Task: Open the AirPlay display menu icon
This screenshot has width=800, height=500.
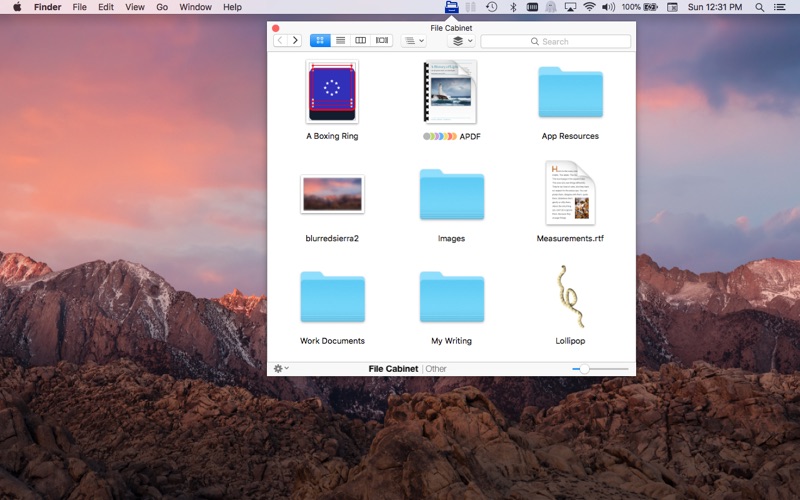Action: pyautogui.click(x=570, y=7)
